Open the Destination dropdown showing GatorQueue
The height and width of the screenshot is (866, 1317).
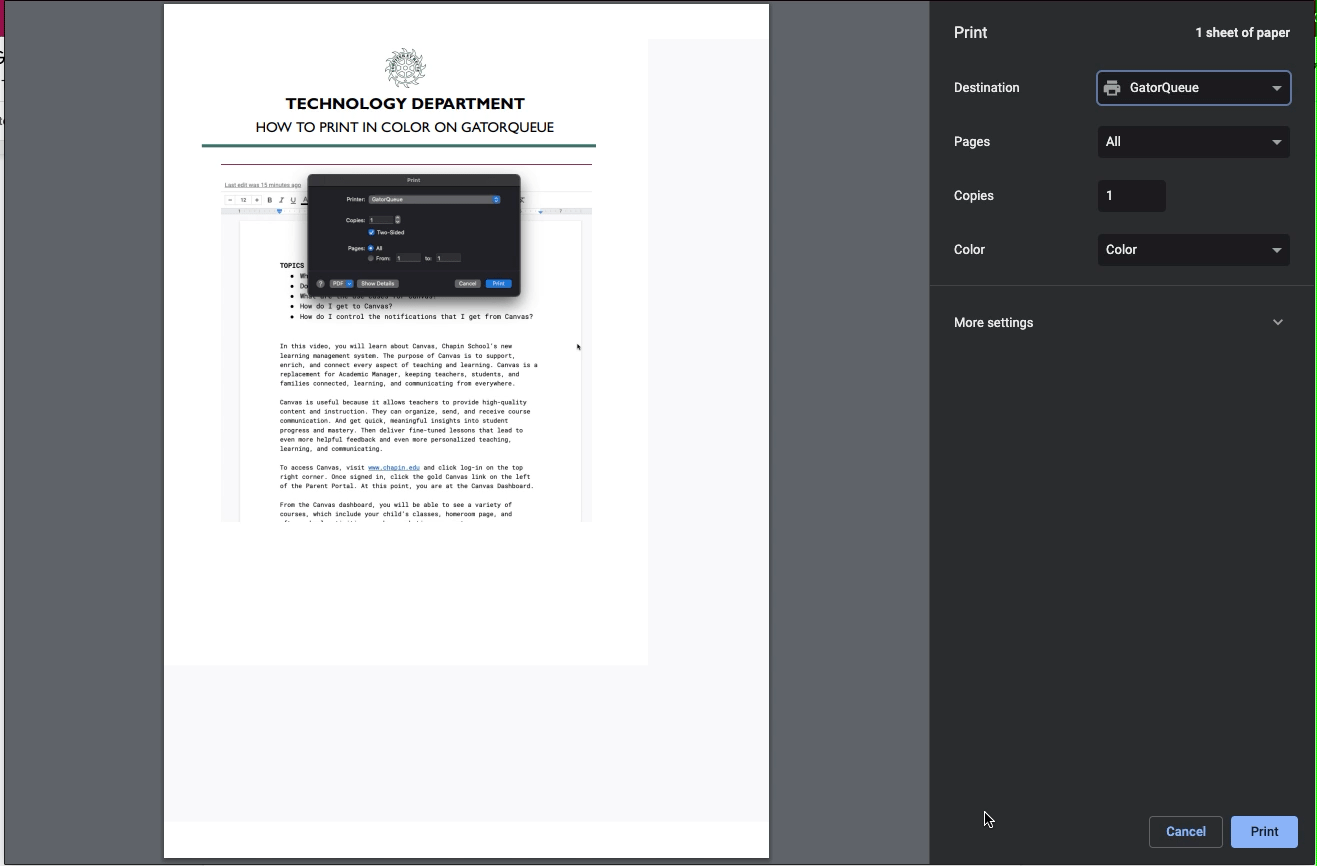[1193, 88]
